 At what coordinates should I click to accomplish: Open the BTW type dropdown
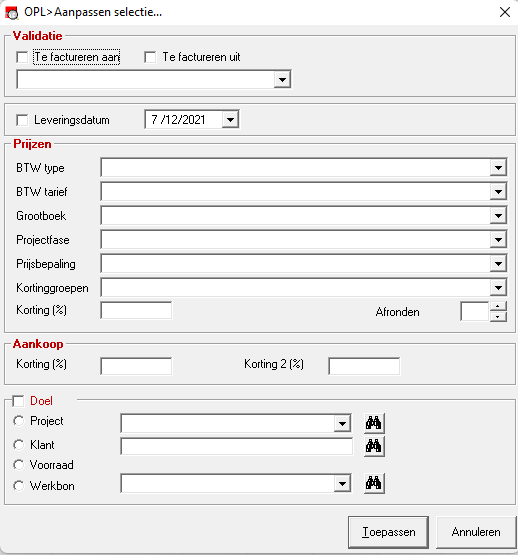coord(498,168)
